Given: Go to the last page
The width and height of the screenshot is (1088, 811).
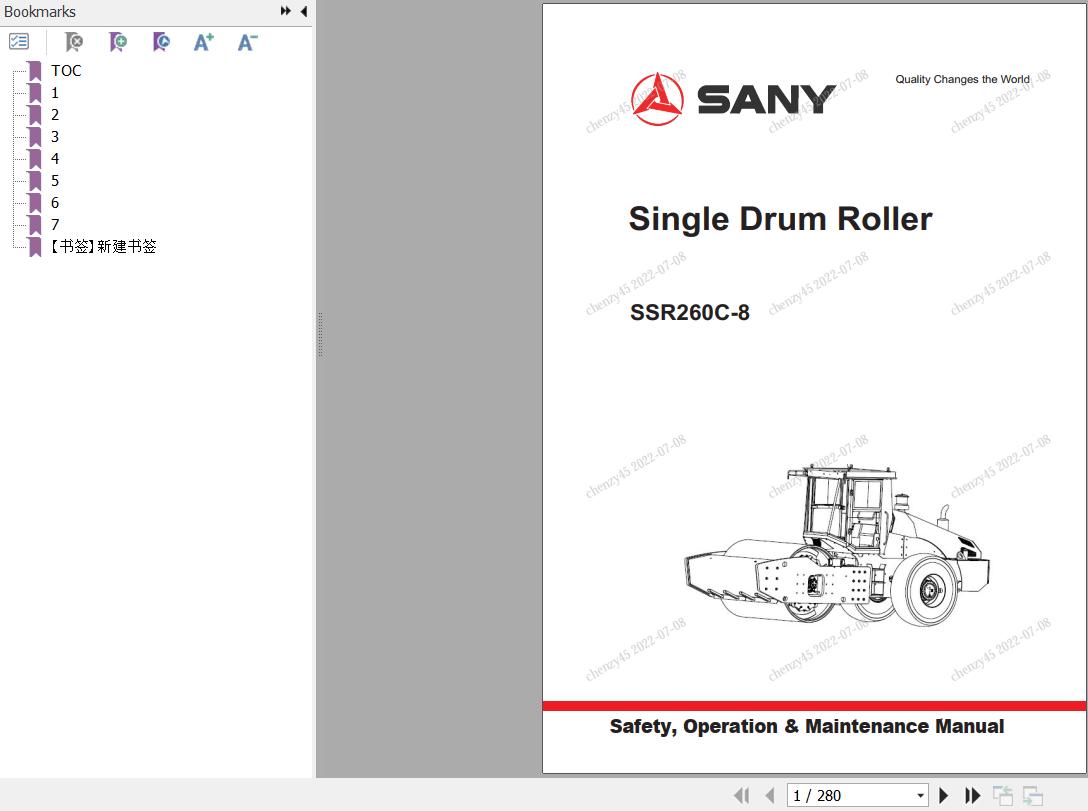Looking at the screenshot, I should 973,796.
